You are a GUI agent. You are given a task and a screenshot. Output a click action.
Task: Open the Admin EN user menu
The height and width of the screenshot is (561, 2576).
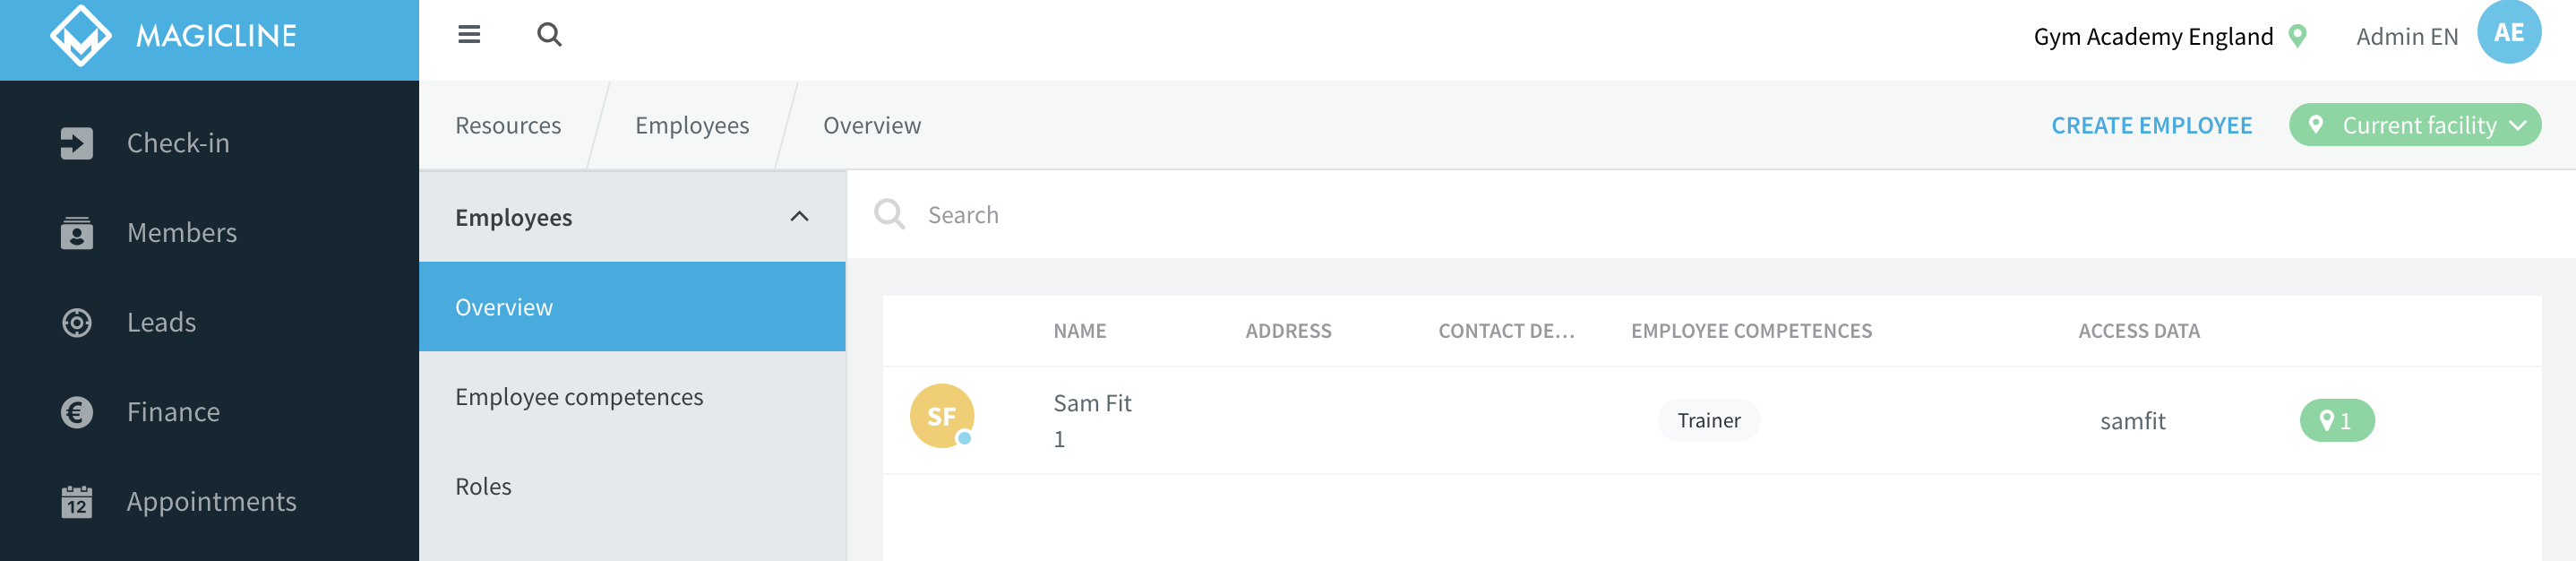coord(2406,37)
